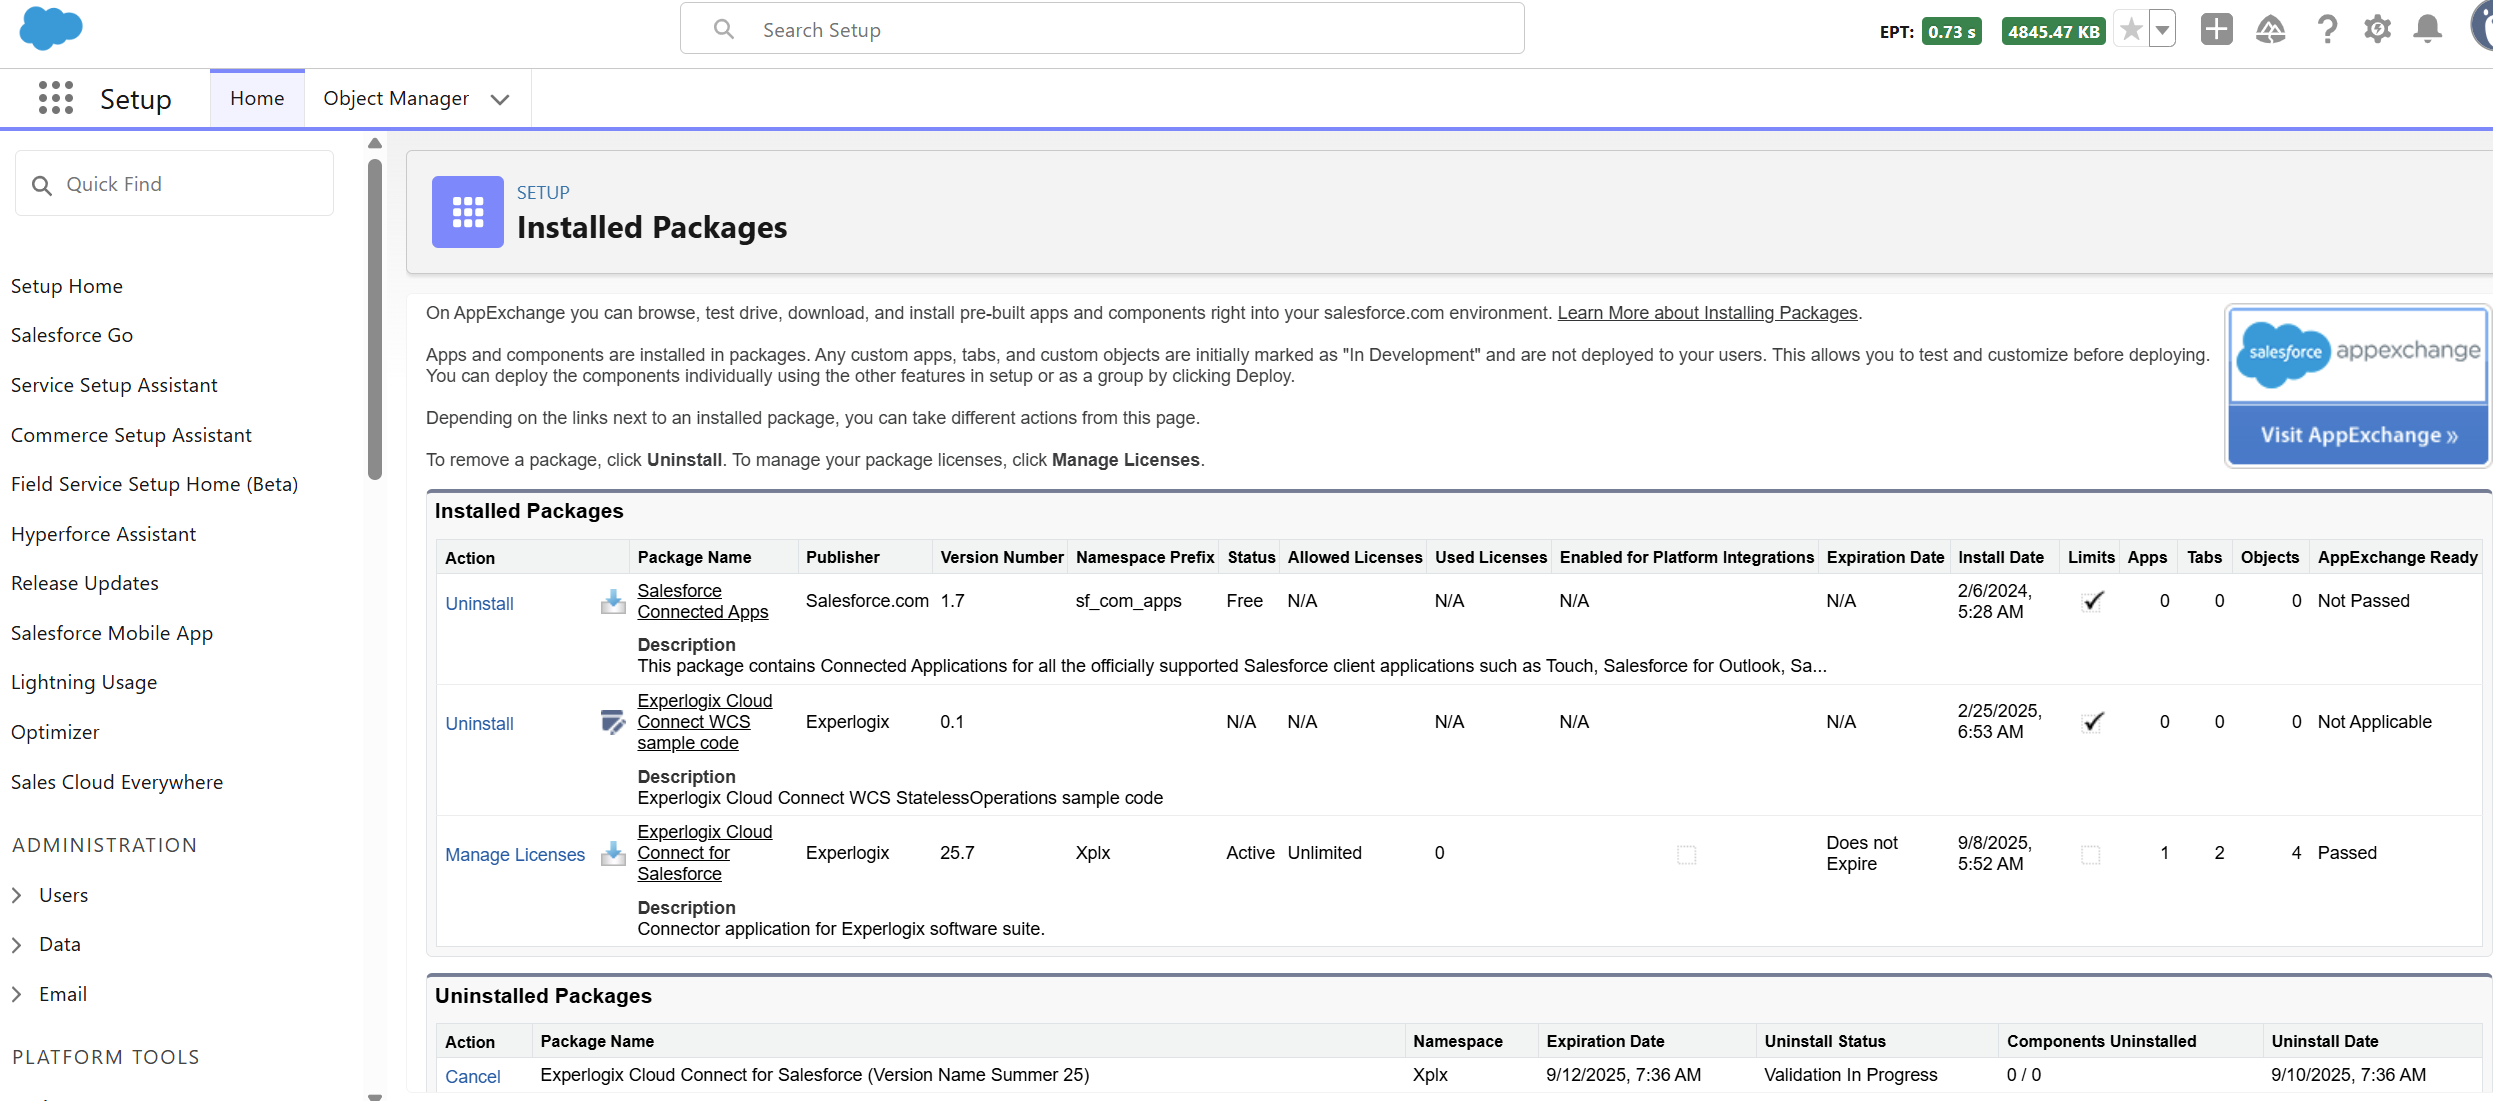The image size is (2493, 1101).
Task: Click Limits checkmark for Salesforce Connected Apps
Action: 2092,601
